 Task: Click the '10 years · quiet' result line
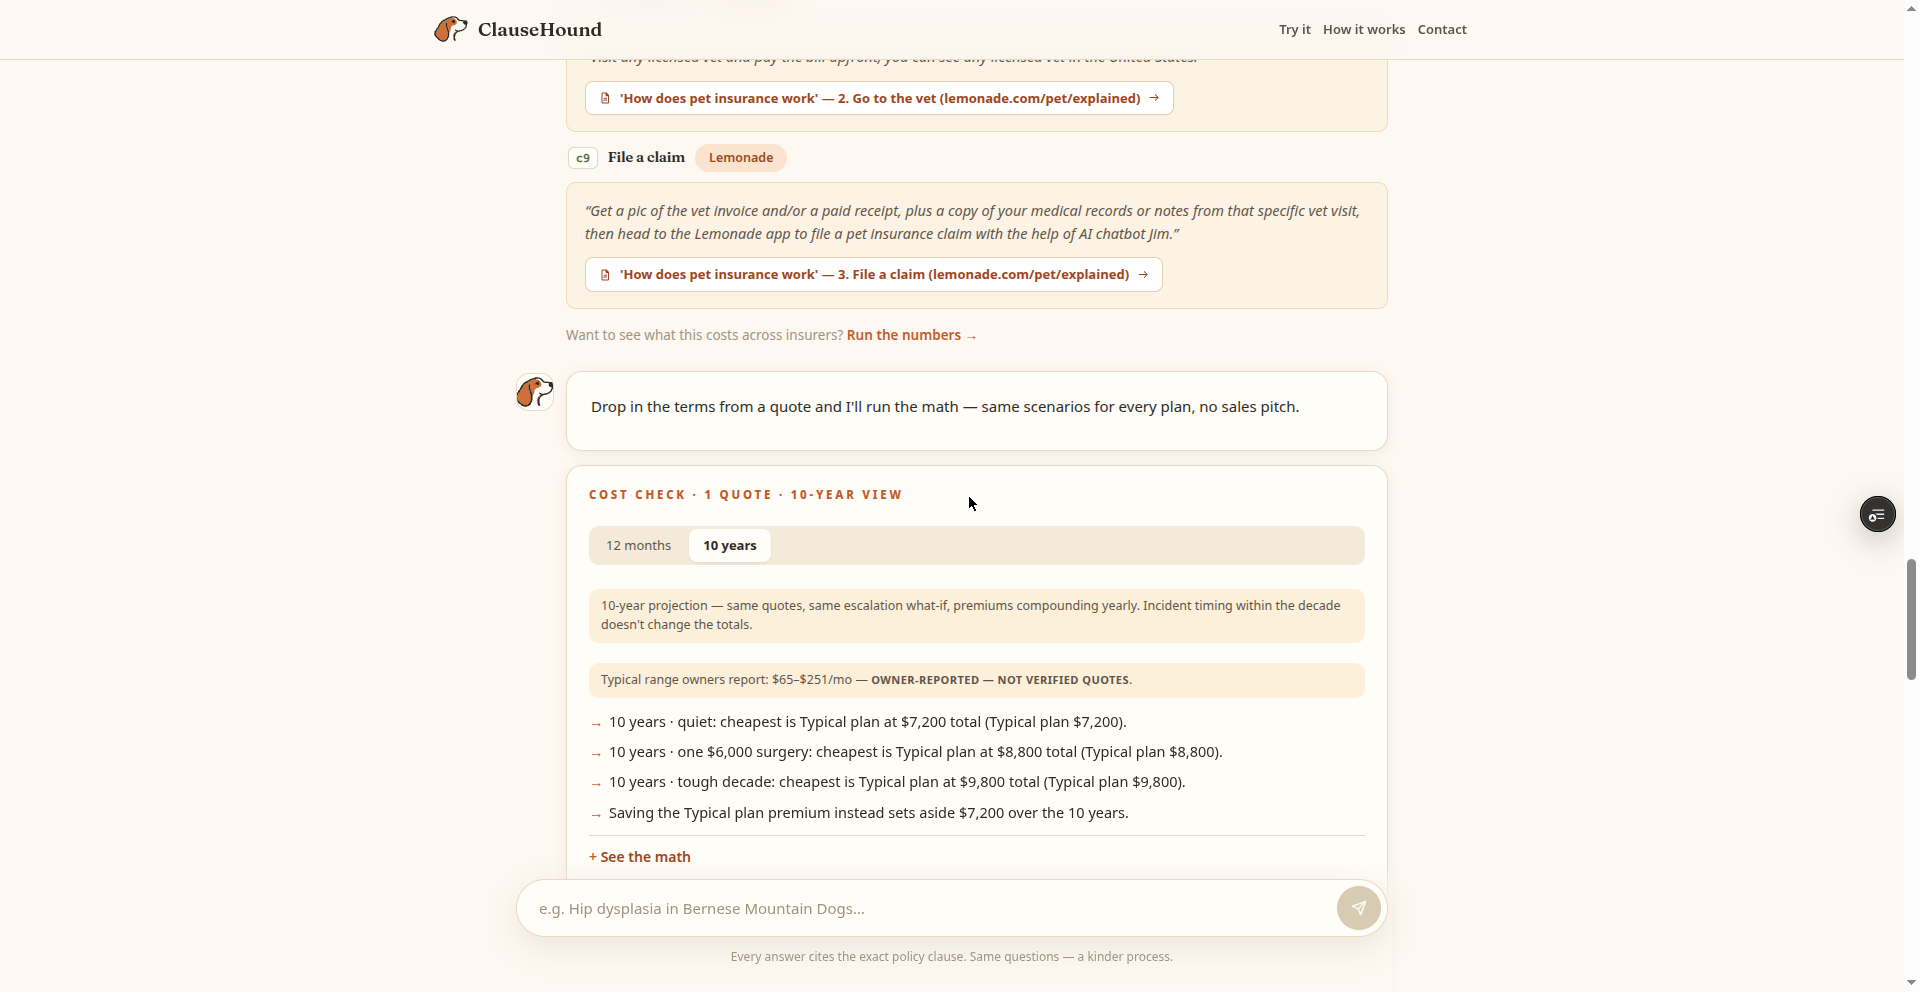(867, 722)
